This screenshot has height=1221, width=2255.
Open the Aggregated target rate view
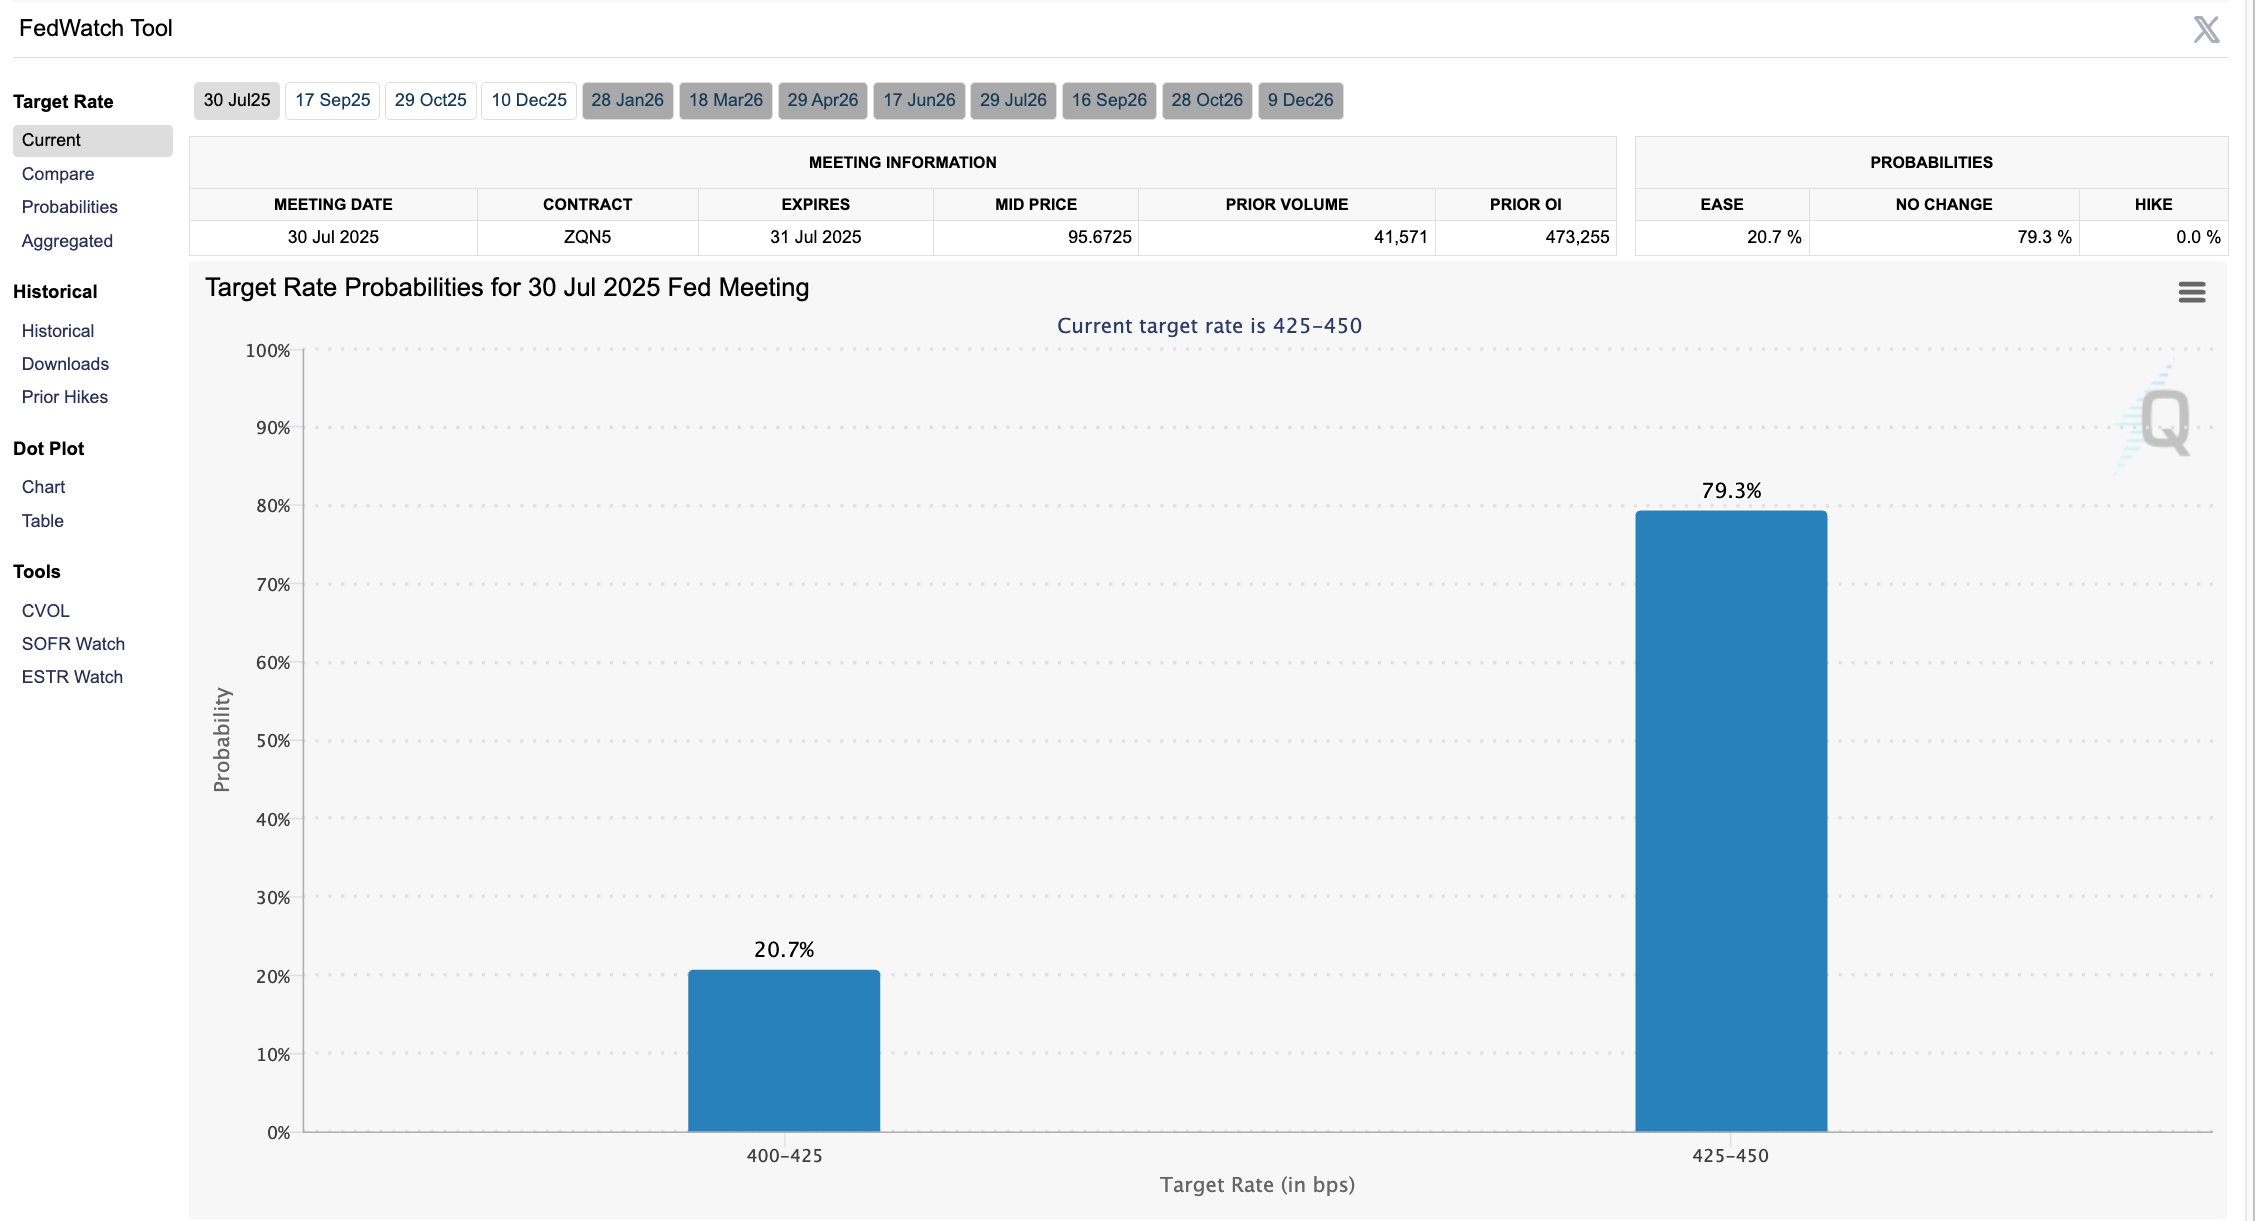click(67, 241)
